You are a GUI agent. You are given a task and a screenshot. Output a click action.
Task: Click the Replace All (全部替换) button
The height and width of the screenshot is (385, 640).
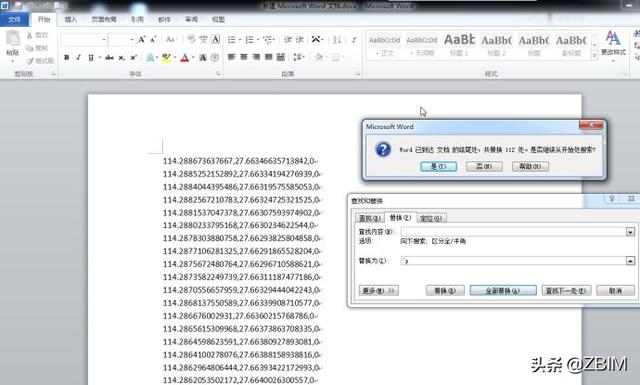point(503,291)
